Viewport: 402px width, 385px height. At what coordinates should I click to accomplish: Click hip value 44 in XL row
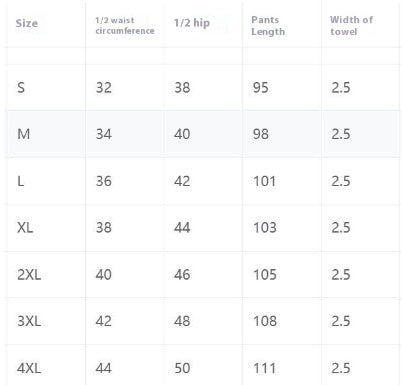click(182, 228)
